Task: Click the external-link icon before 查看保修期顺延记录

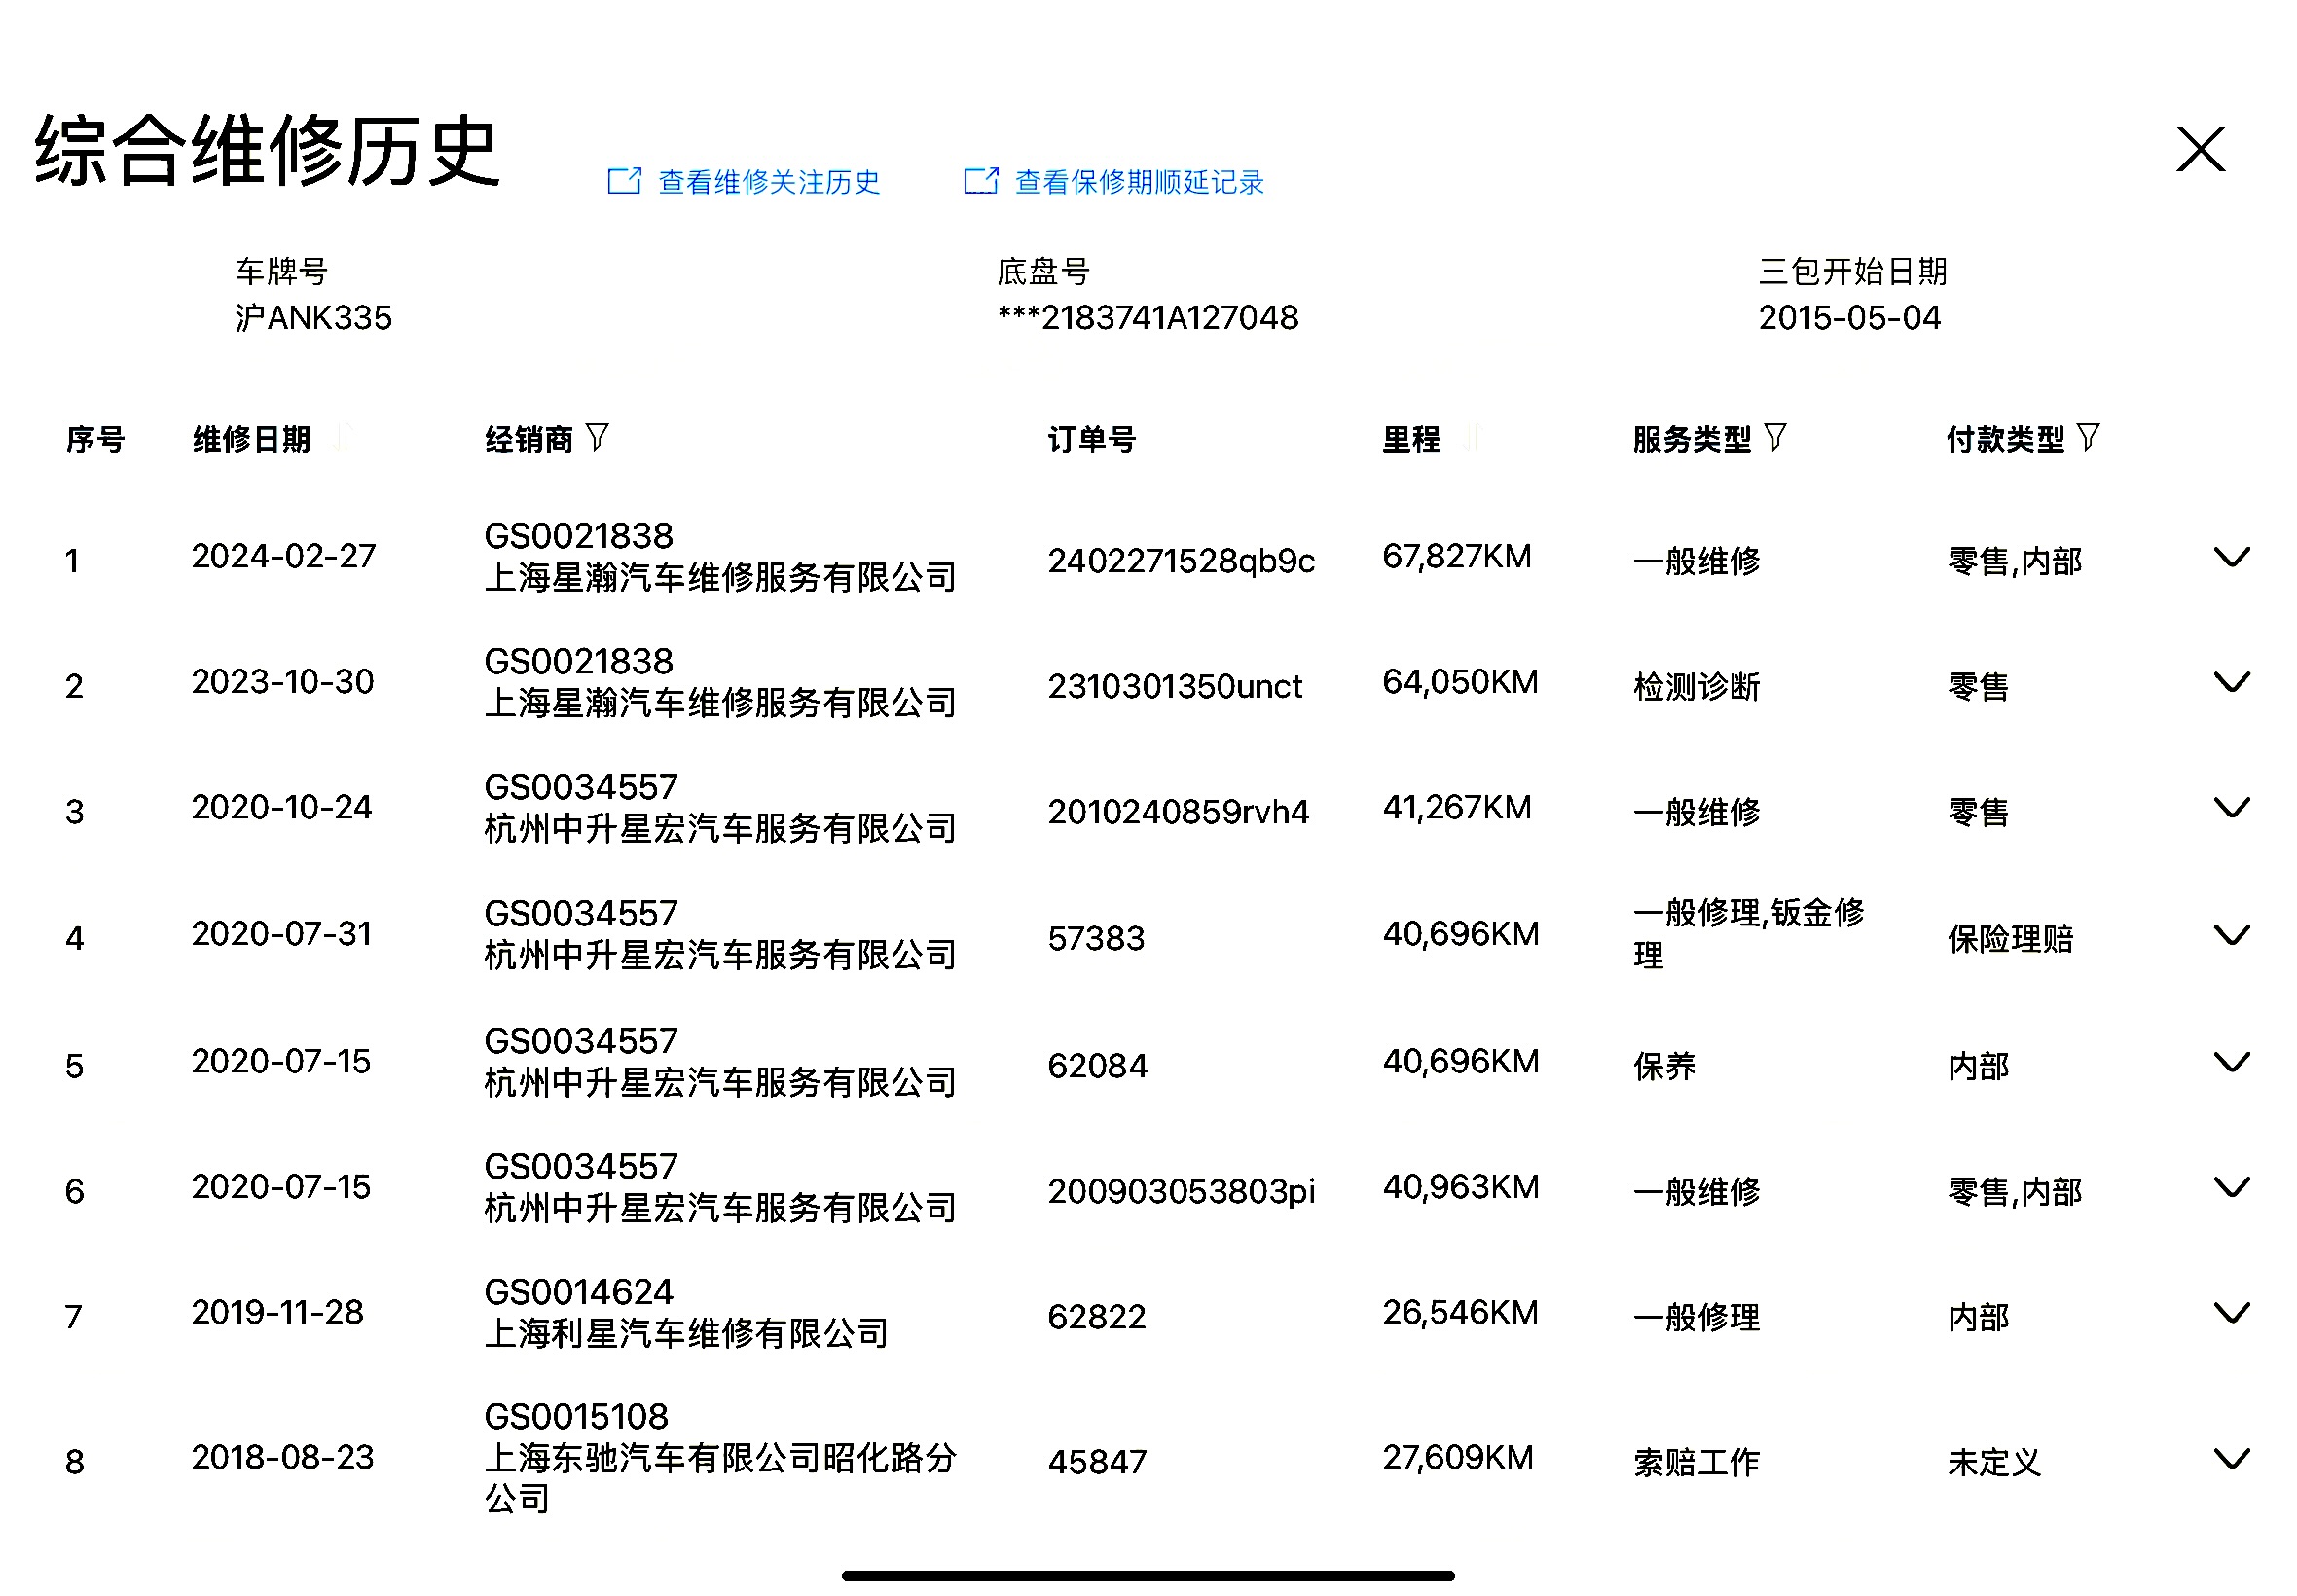Action: (x=980, y=181)
